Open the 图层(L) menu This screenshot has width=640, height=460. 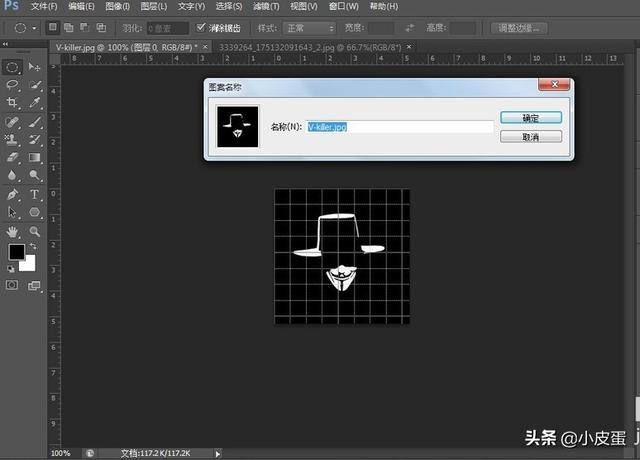pos(153,7)
